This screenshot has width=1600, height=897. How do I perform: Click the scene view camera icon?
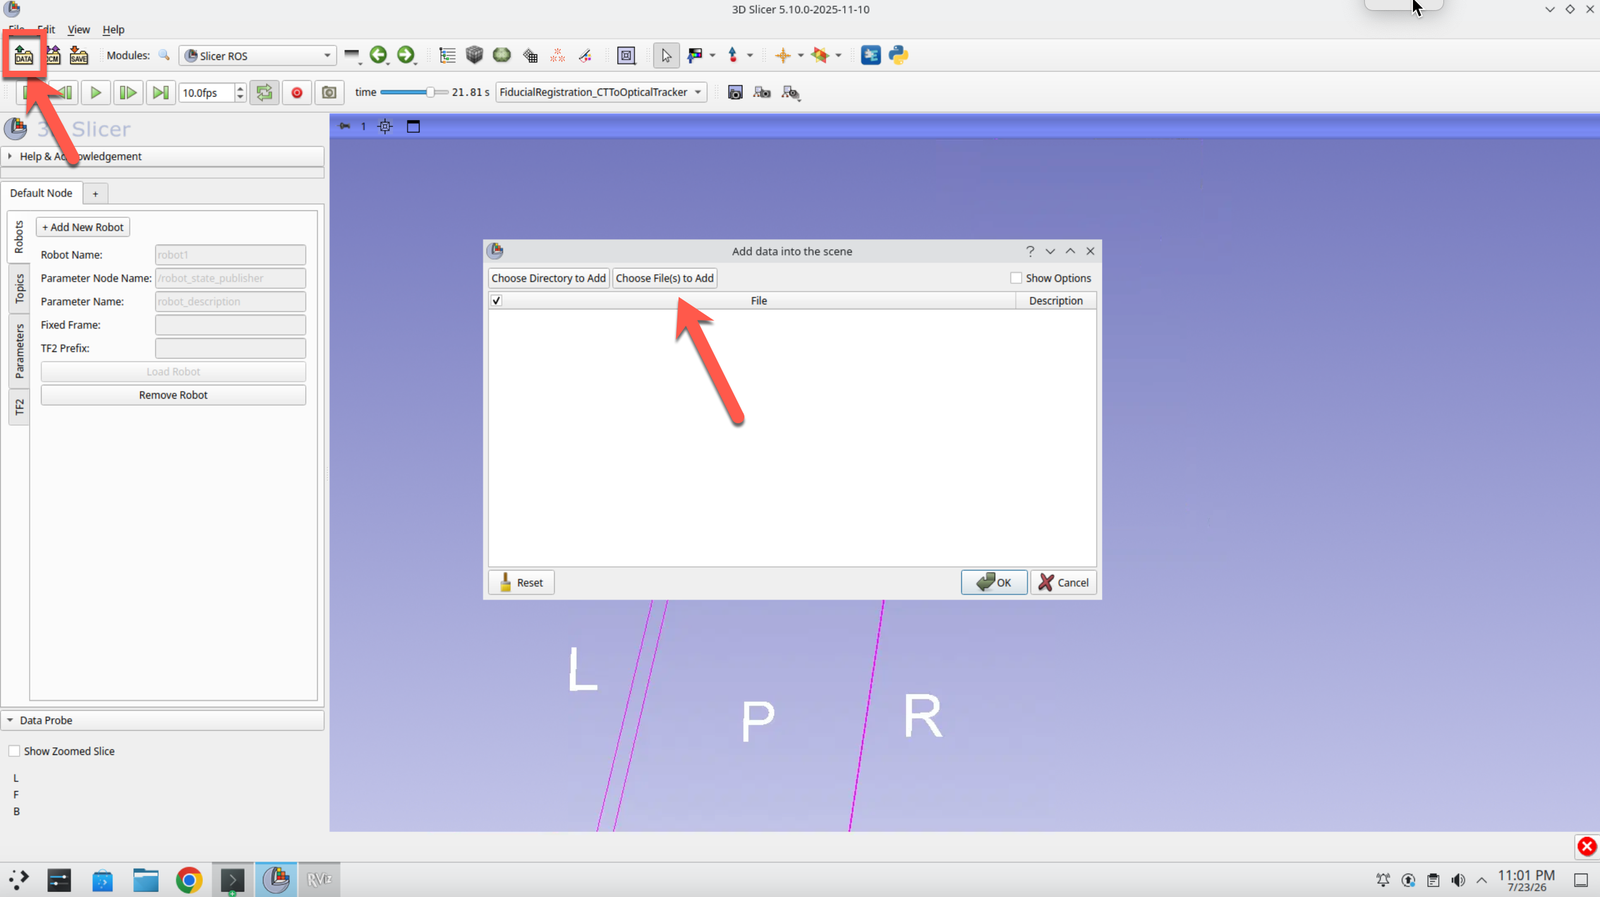[x=762, y=92]
